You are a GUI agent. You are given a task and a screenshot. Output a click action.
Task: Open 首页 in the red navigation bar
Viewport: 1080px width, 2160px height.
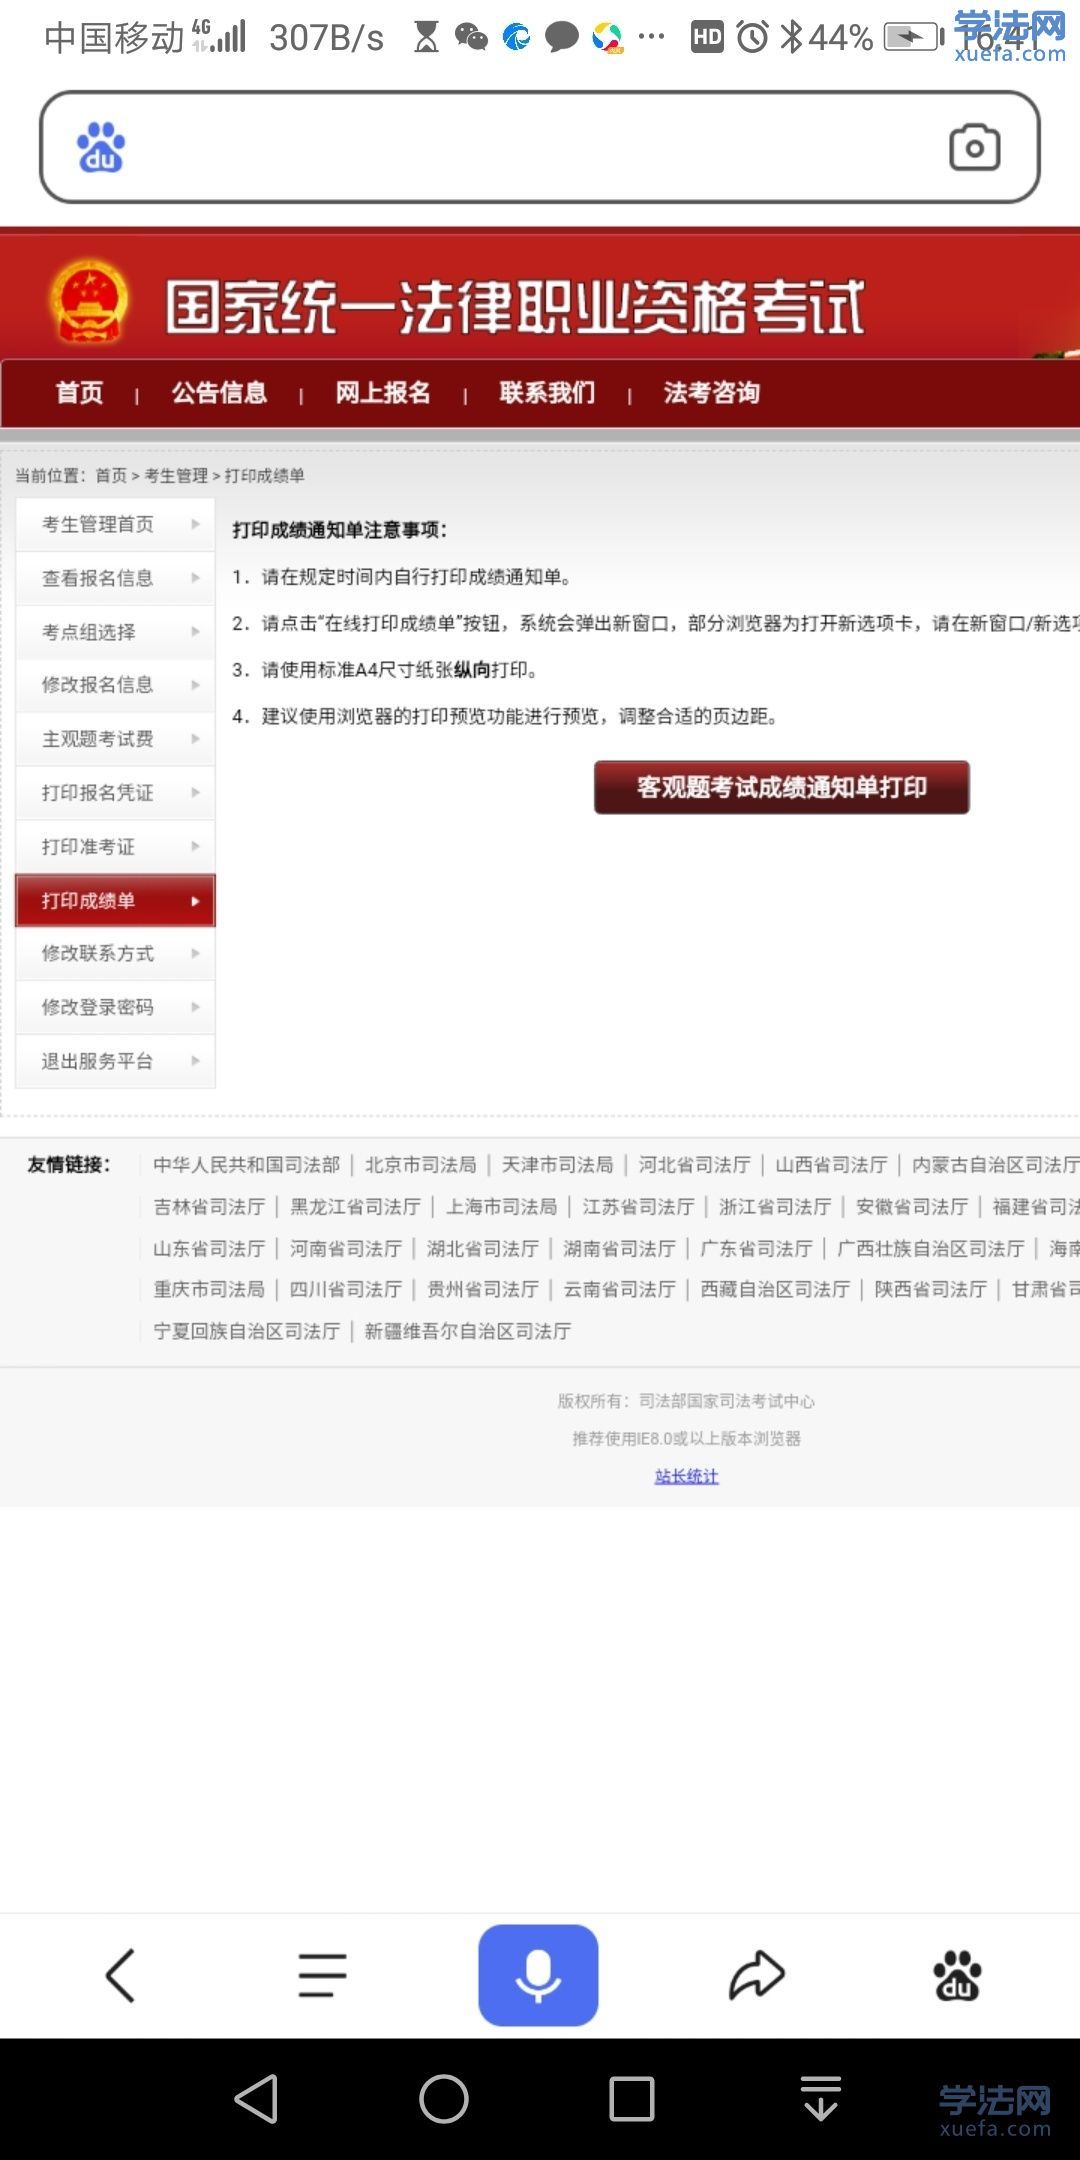[x=79, y=393]
